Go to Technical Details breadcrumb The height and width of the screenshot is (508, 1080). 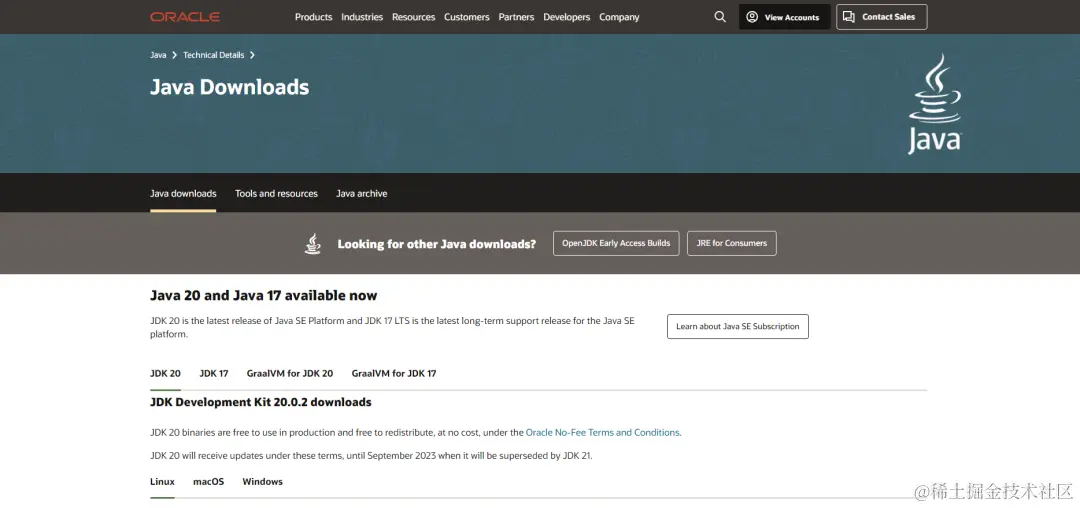(214, 55)
